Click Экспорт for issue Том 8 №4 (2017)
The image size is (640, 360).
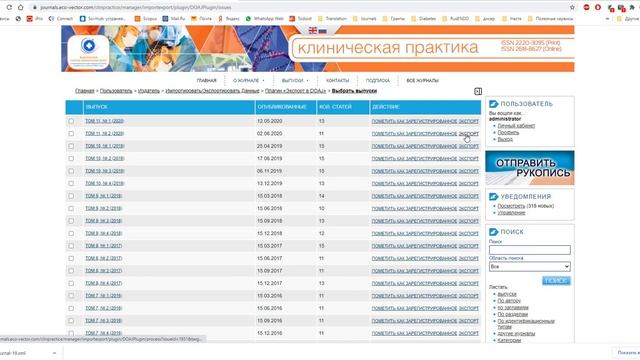[x=469, y=283]
